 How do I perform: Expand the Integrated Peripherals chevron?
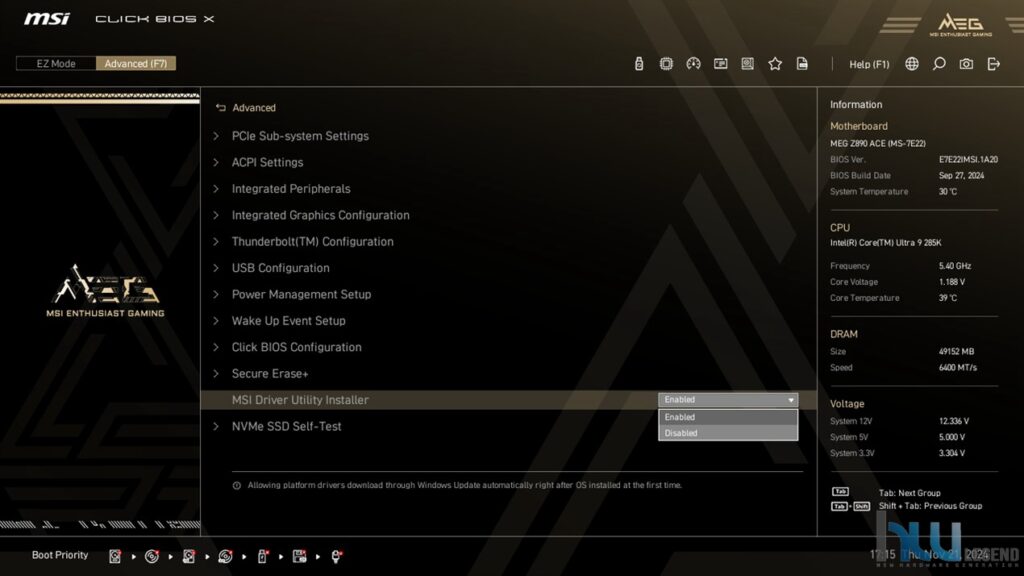click(216, 189)
